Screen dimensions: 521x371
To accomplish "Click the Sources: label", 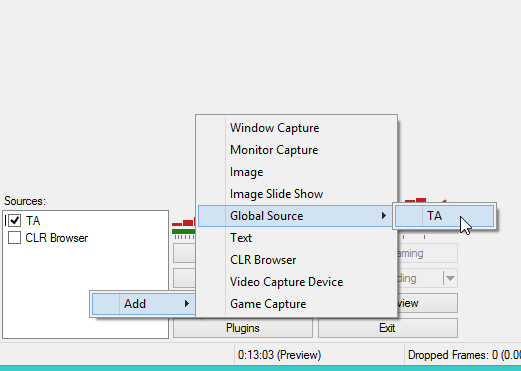I will click(x=25, y=201).
